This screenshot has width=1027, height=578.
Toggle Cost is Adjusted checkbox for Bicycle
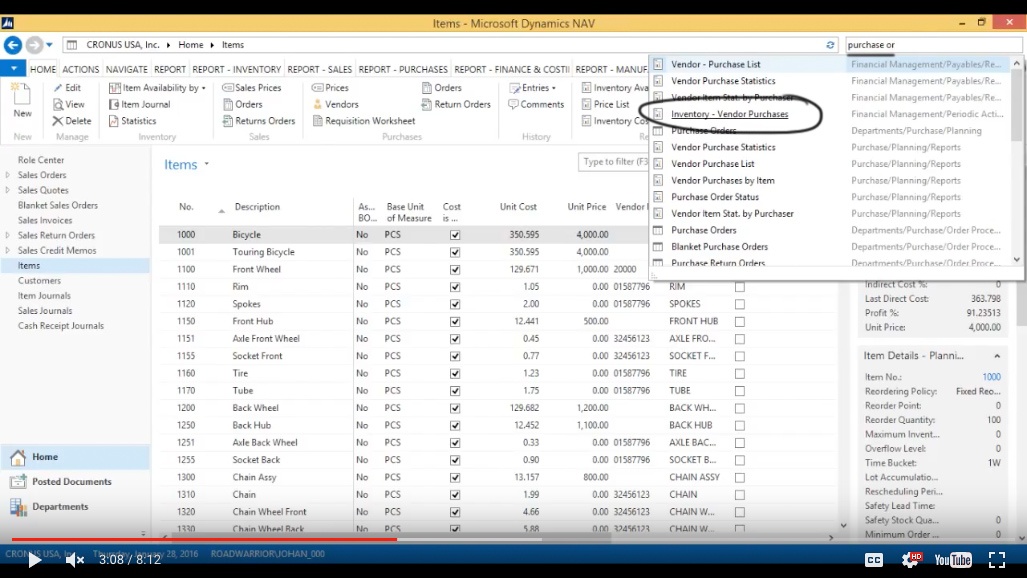[455, 235]
